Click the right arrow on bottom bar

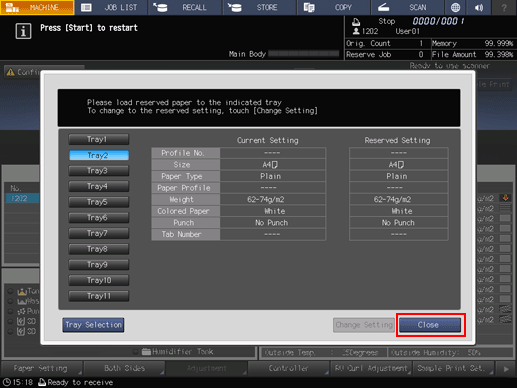click(506, 369)
